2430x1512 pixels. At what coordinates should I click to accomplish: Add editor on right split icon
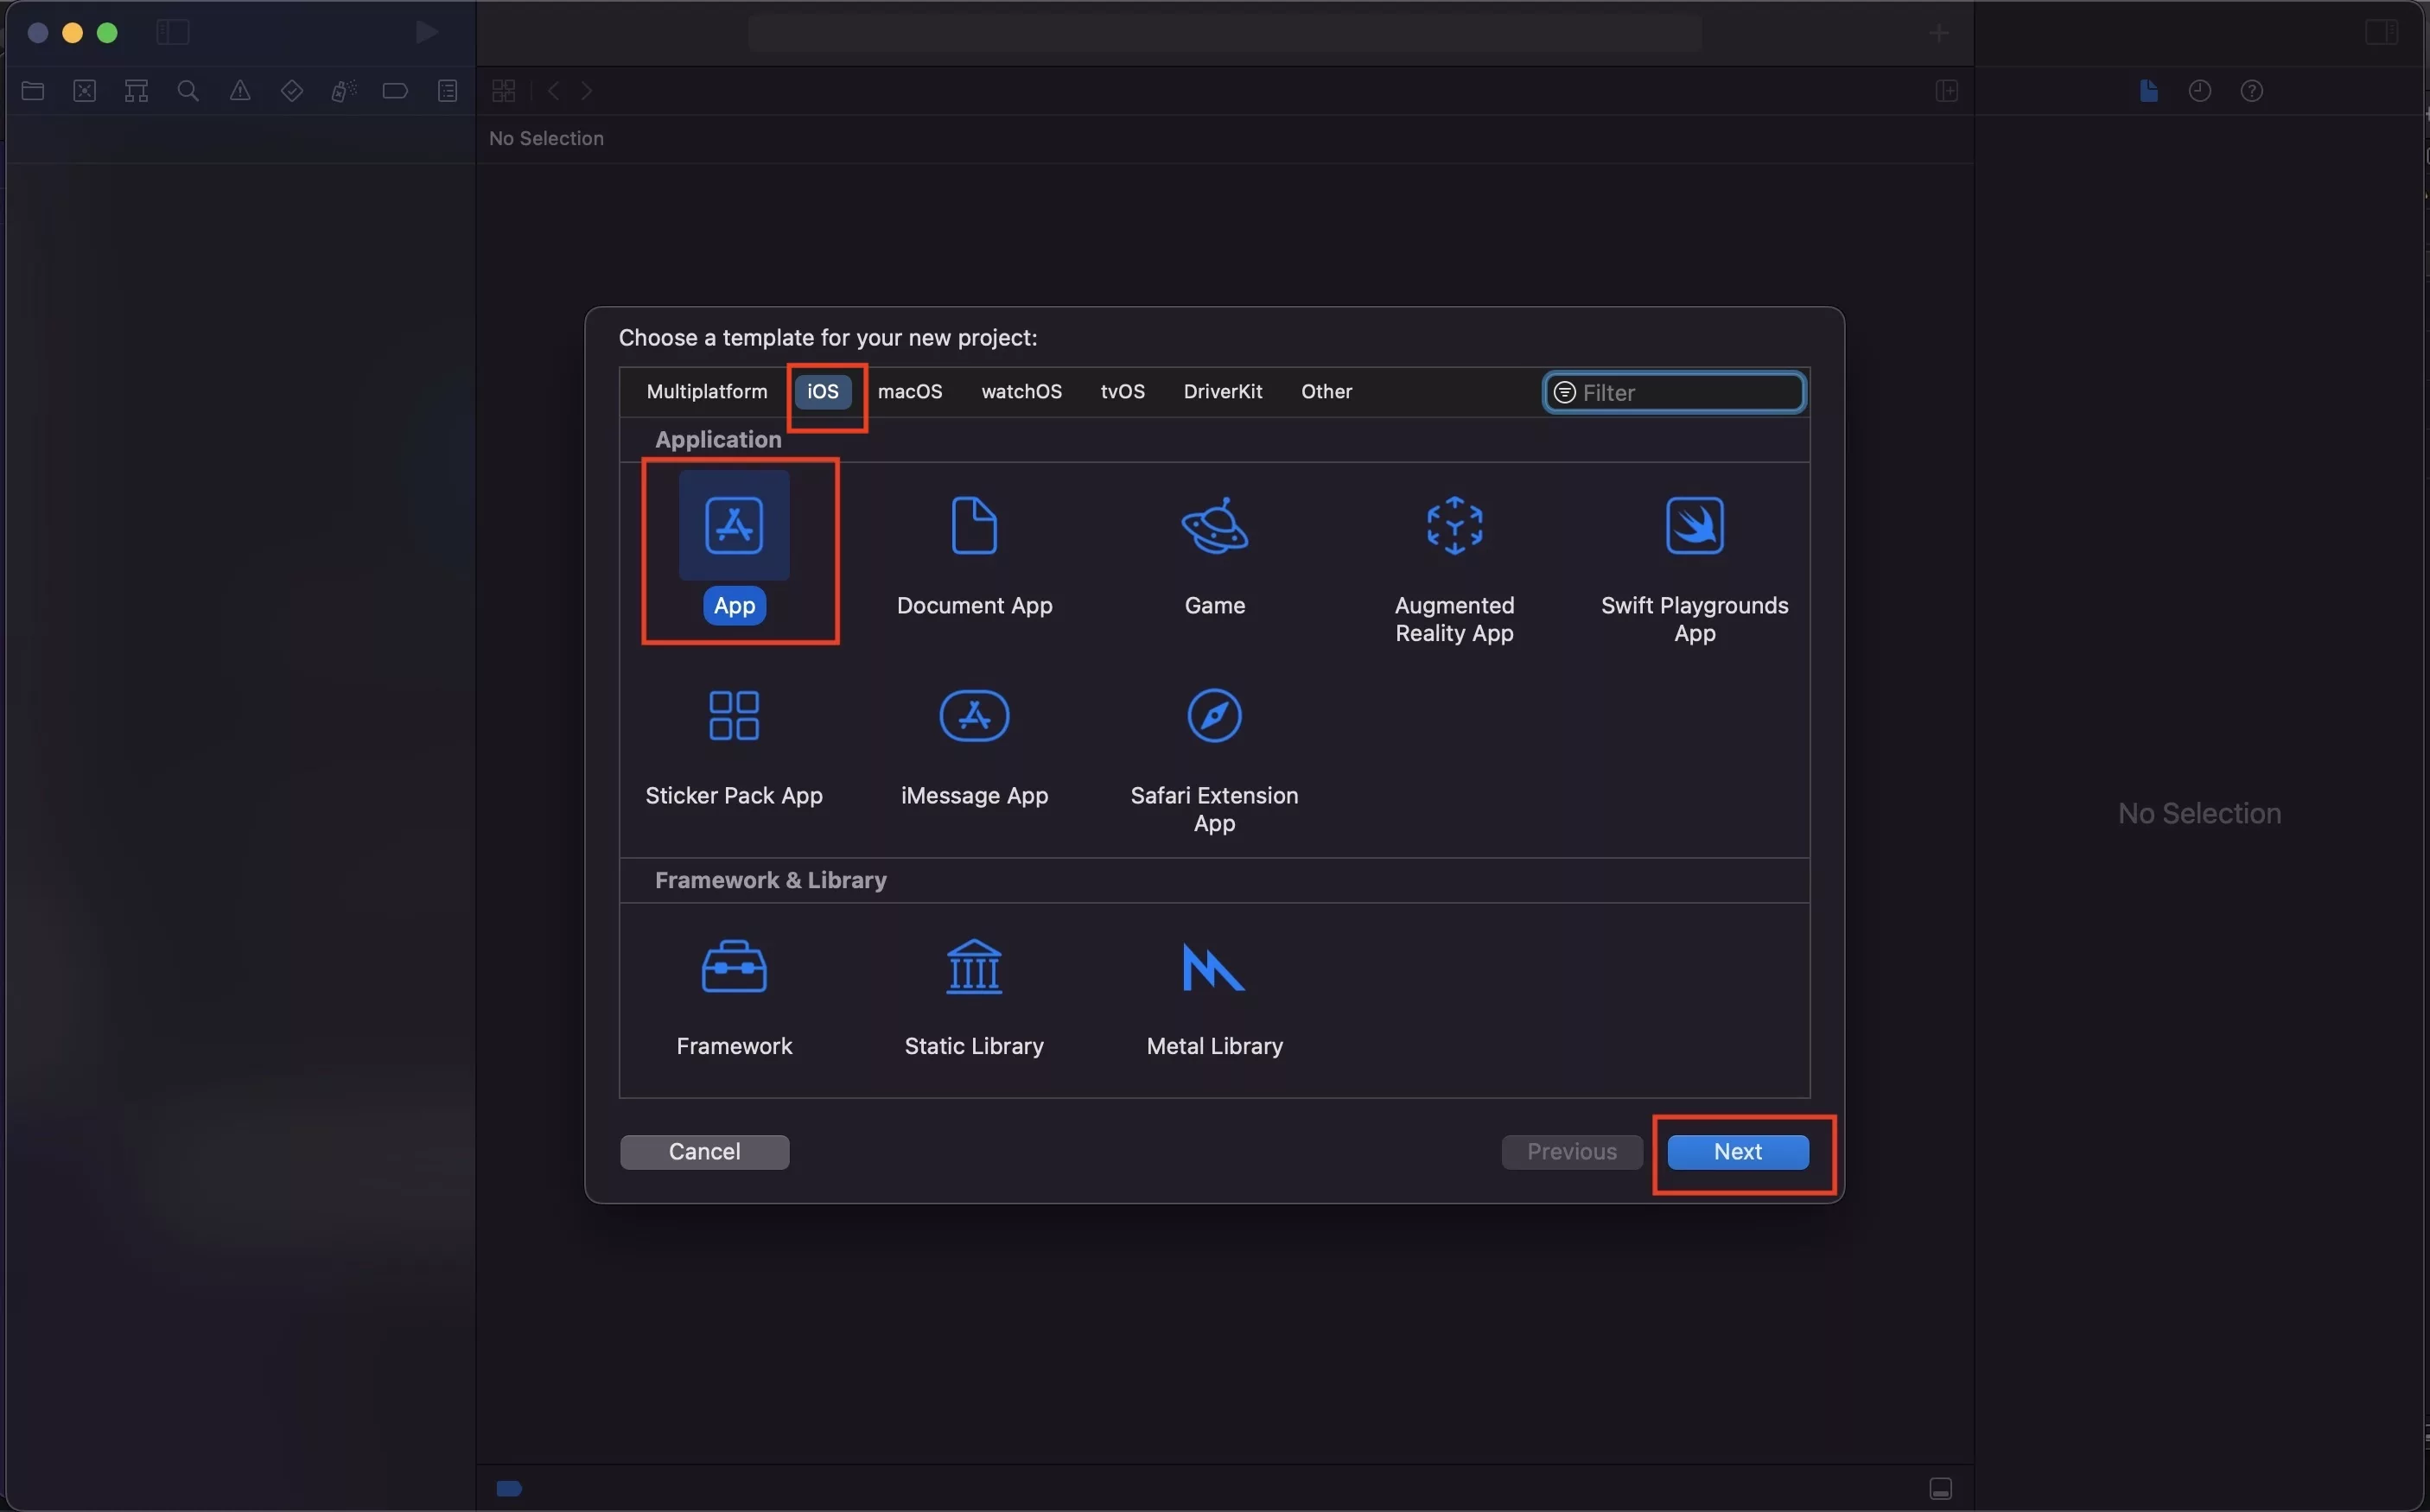pyautogui.click(x=1947, y=91)
